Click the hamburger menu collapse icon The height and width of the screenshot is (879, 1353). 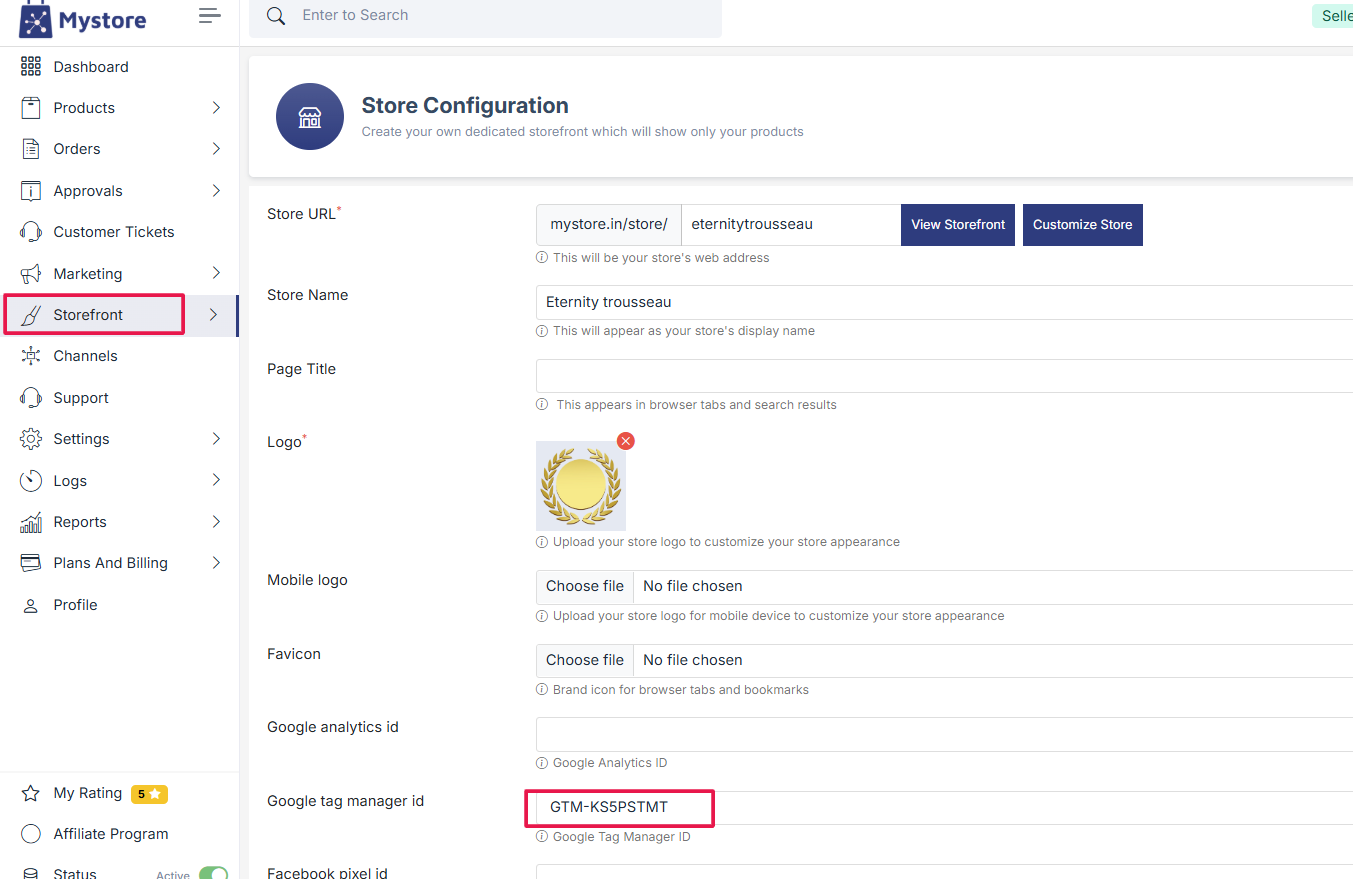pyautogui.click(x=209, y=15)
